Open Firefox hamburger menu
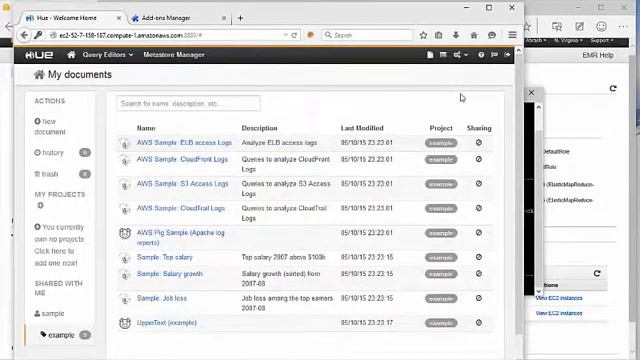640x360 pixels. click(512, 35)
